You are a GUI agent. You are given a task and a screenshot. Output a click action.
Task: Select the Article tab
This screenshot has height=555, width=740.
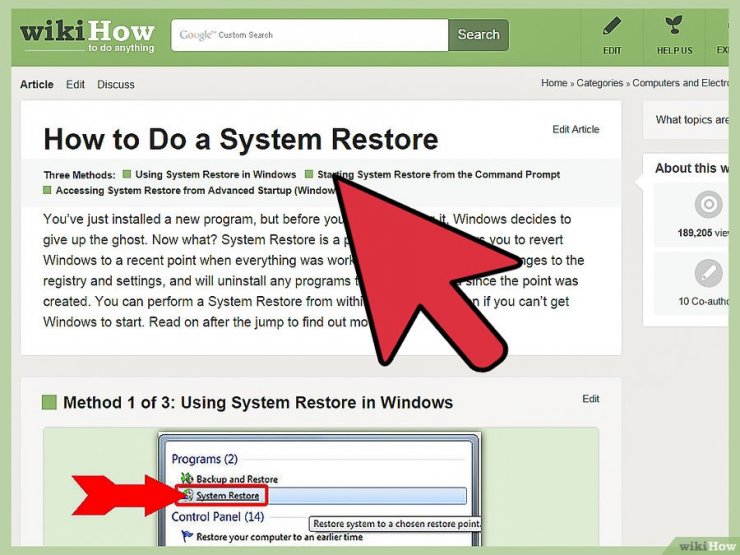[x=36, y=84]
